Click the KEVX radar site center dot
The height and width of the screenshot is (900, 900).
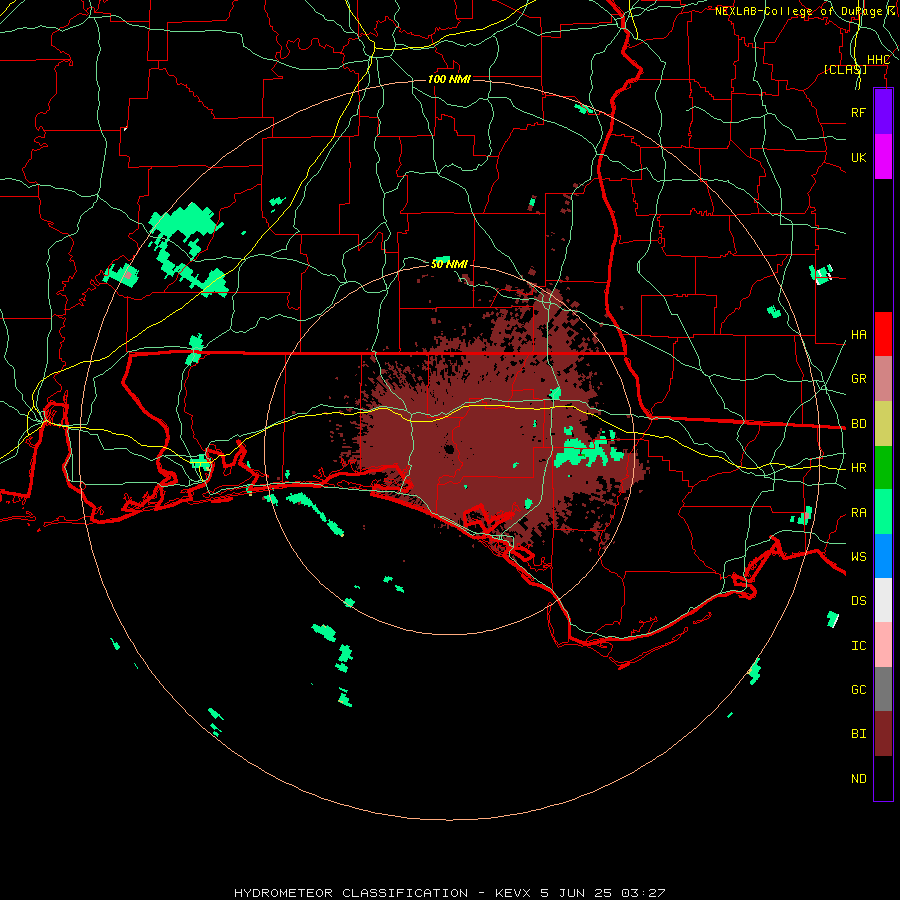(x=449, y=449)
